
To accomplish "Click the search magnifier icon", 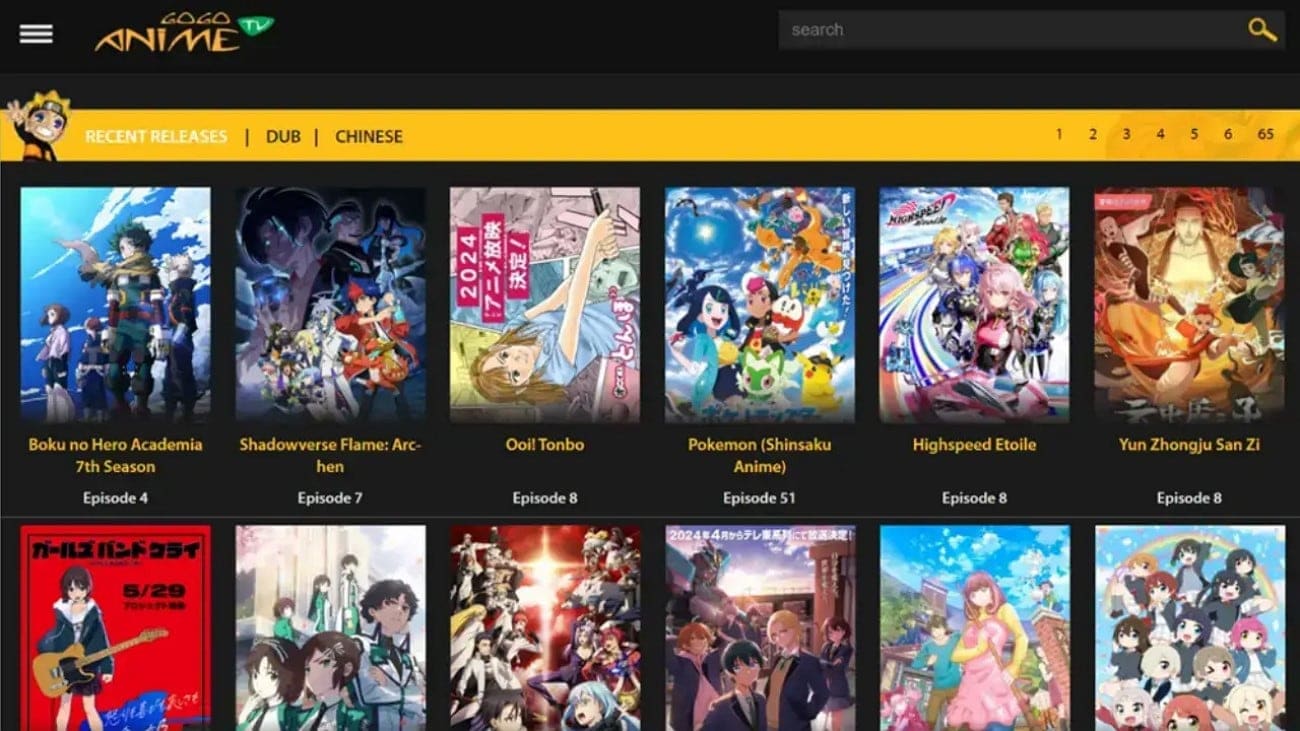I will pyautogui.click(x=1260, y=30).
